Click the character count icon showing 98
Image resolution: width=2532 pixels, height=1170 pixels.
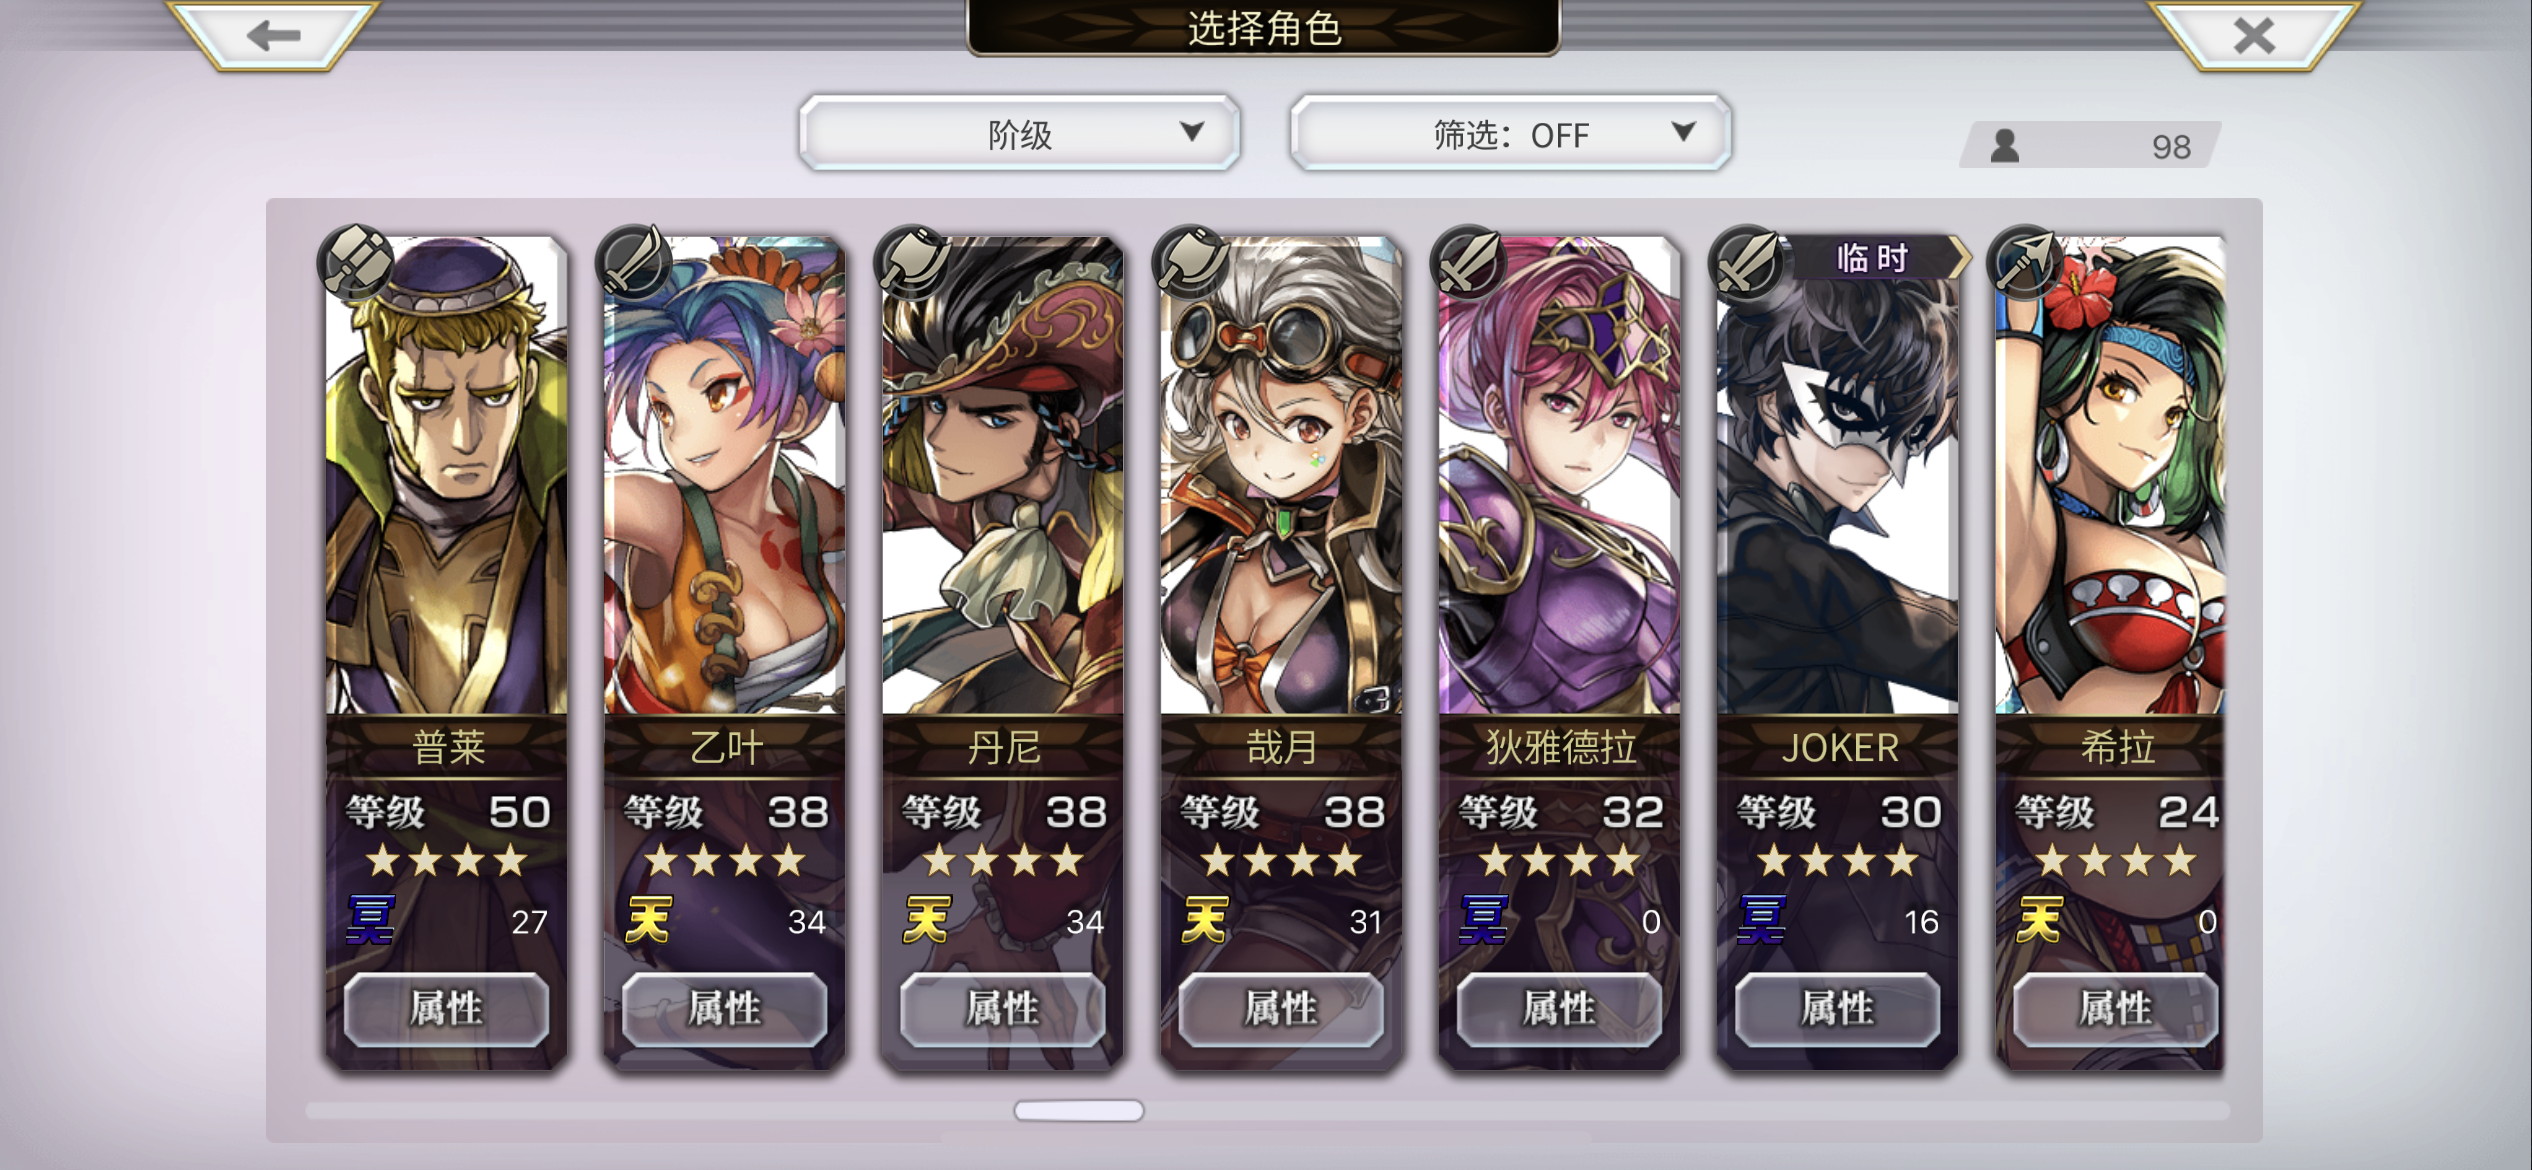[x=2005, y=146]
